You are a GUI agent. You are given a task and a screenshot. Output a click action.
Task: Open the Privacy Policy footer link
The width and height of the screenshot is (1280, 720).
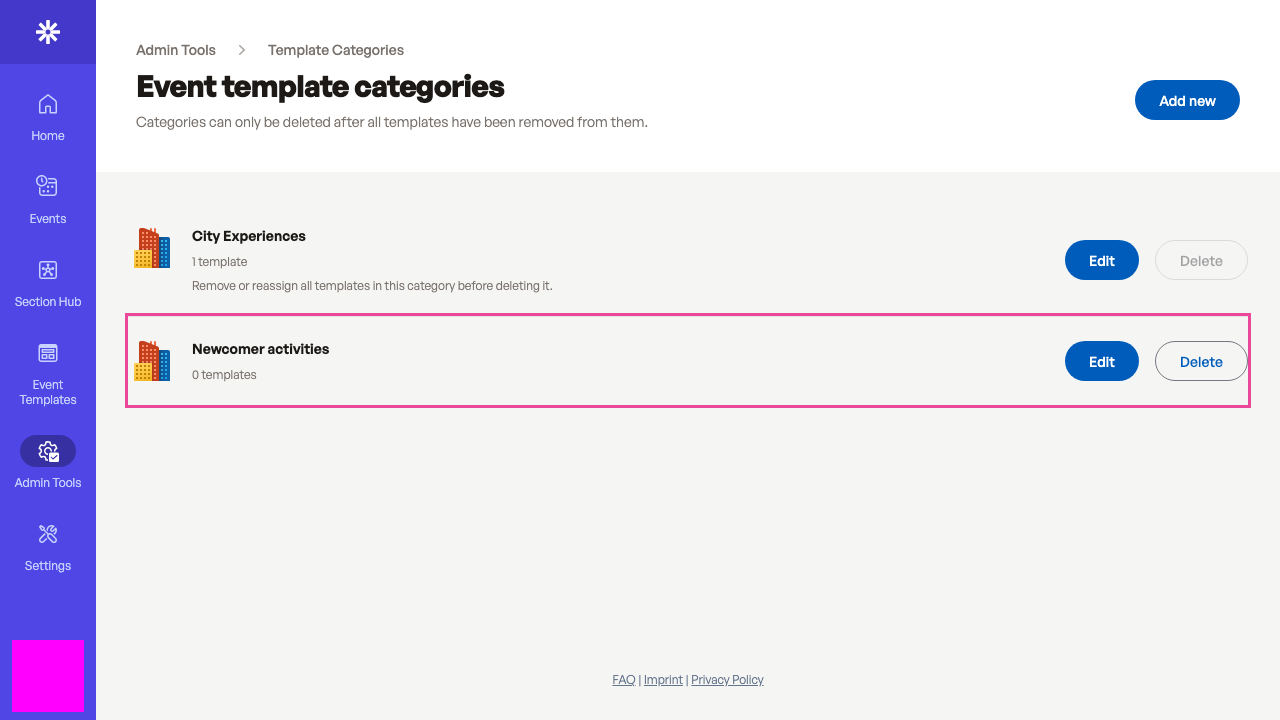[727, 680]
